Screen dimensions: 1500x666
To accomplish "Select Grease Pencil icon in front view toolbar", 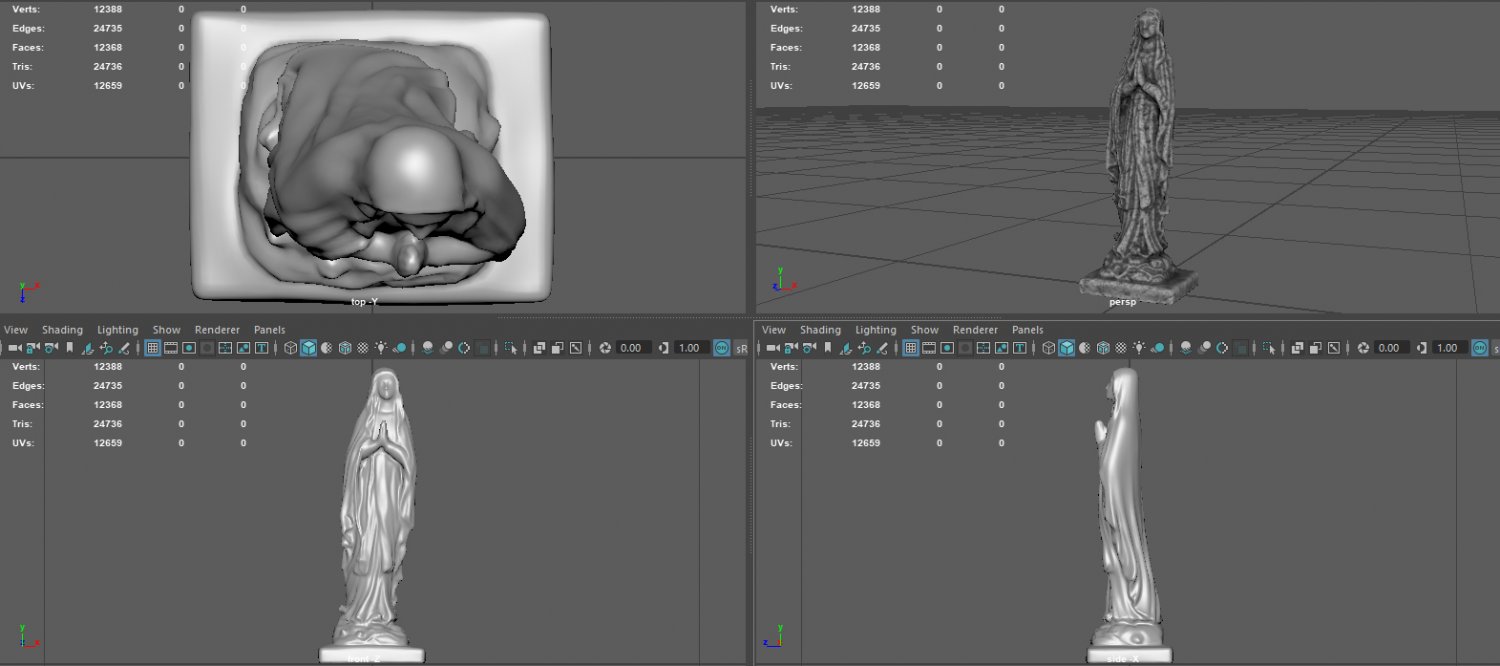I will [124, 348].
